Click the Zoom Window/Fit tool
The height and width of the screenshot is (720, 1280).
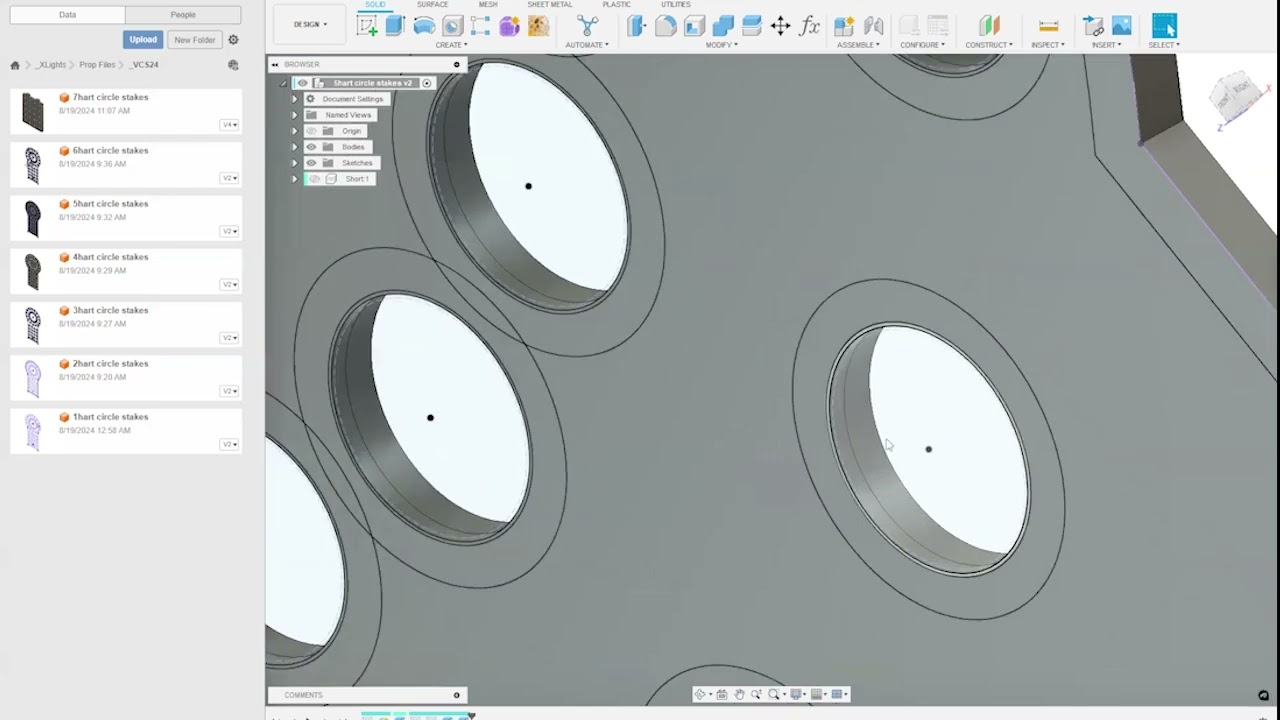point(774,694)
